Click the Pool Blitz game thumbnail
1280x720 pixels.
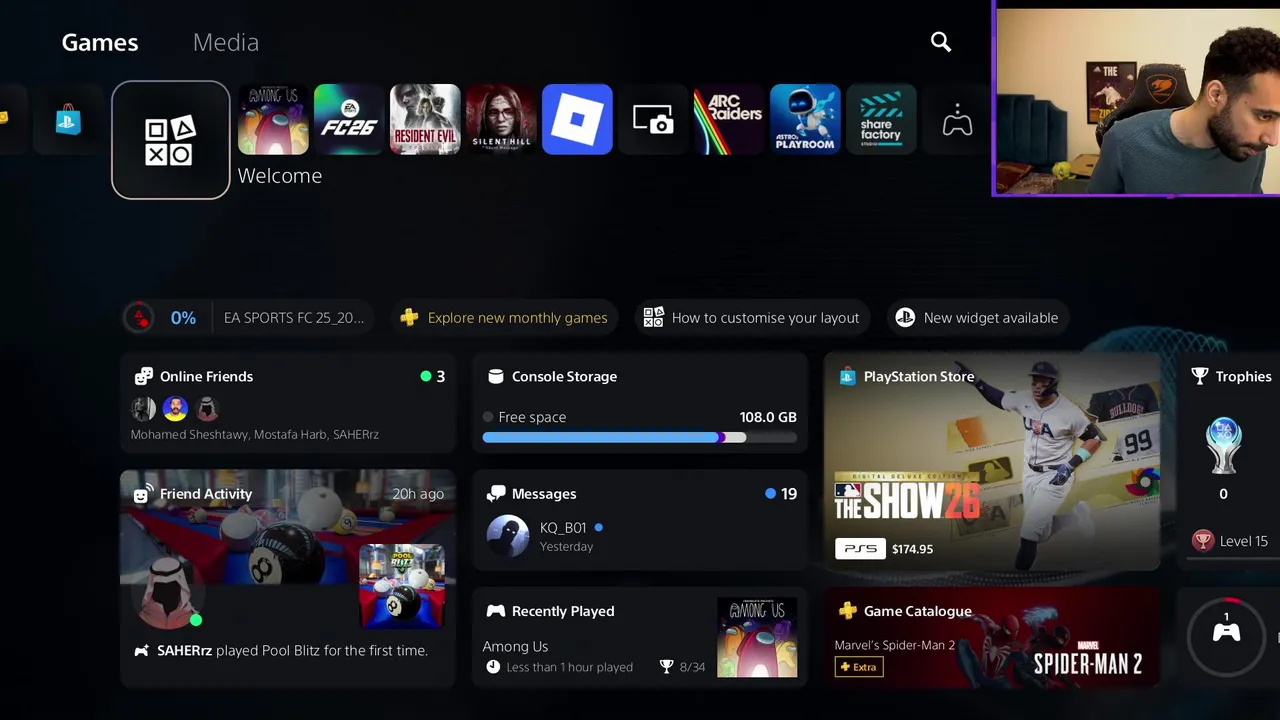(x=402, y=586)
